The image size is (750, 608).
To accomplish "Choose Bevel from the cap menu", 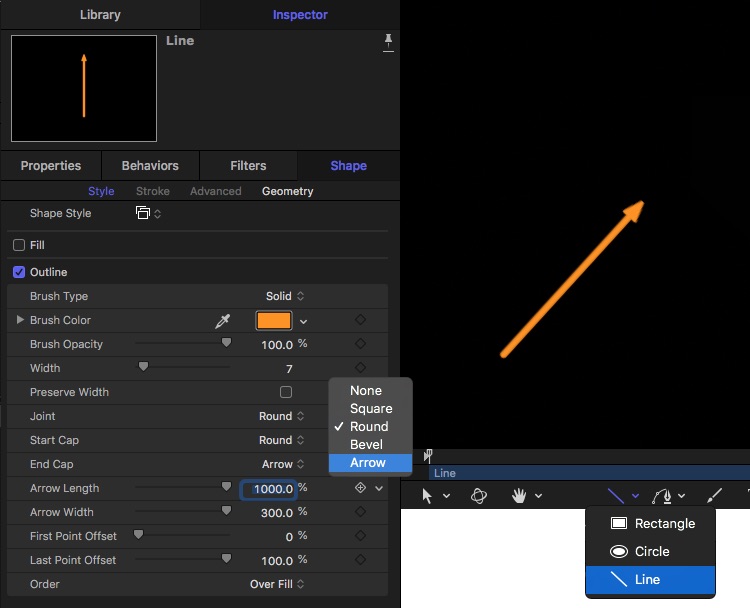I will click(366, 444).
